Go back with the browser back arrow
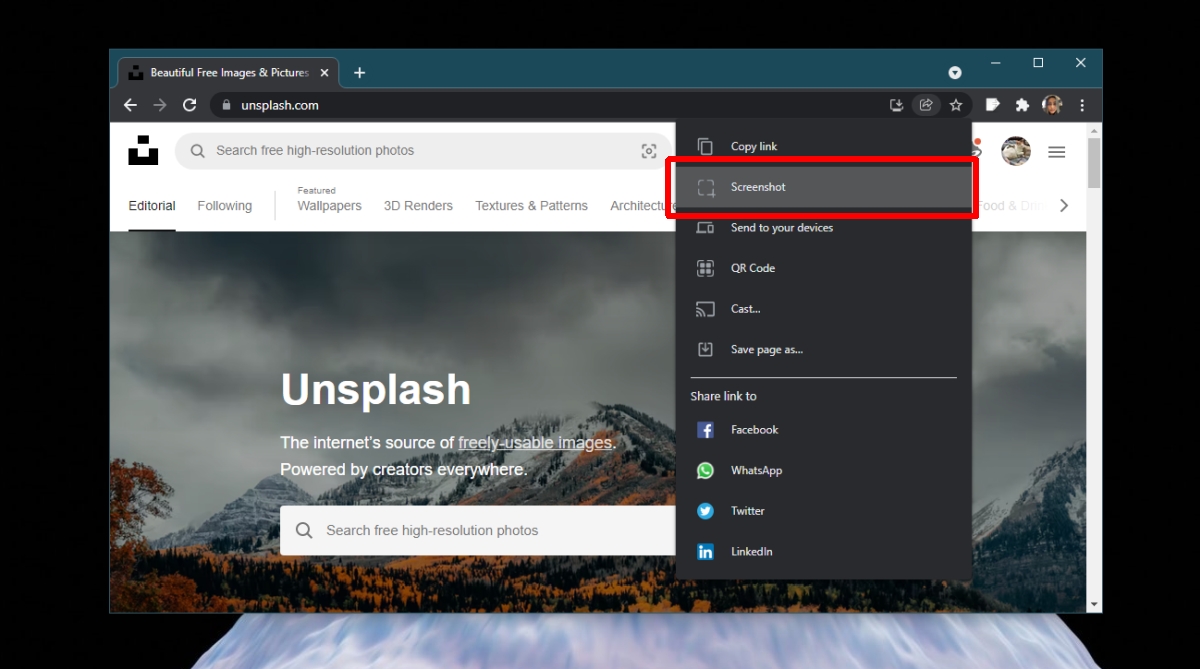1200x669 pixels. [130, 105]
